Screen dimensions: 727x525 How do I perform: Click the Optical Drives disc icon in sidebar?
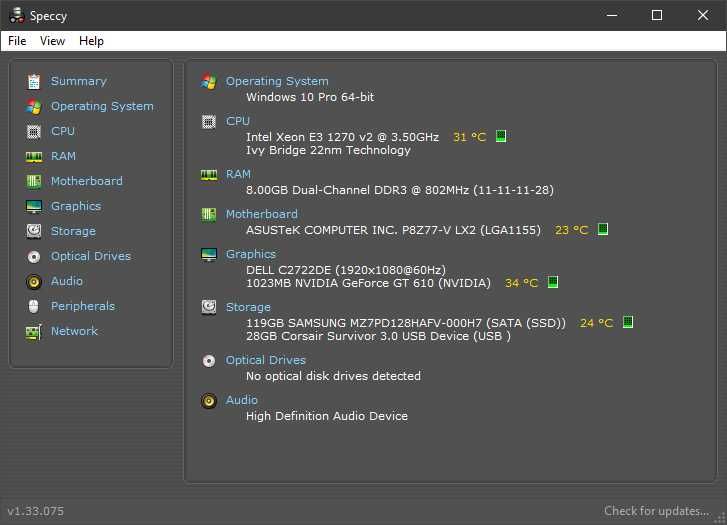coord(34,256)
